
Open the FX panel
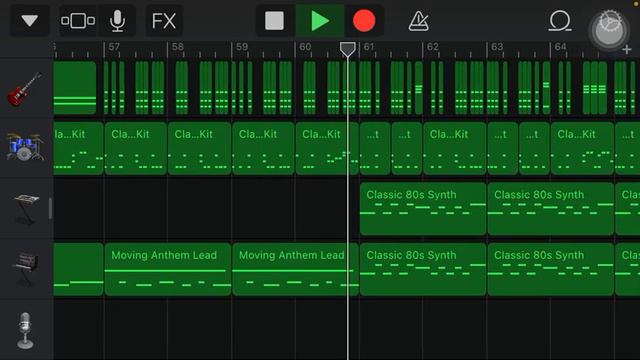coord(164,20)
